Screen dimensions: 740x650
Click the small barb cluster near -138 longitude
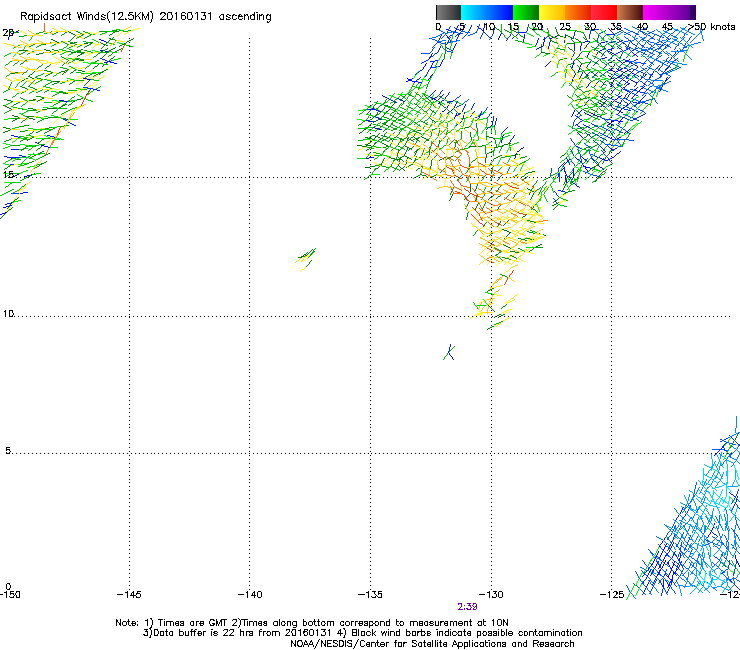pyautogui.click(x=306, y=259)
